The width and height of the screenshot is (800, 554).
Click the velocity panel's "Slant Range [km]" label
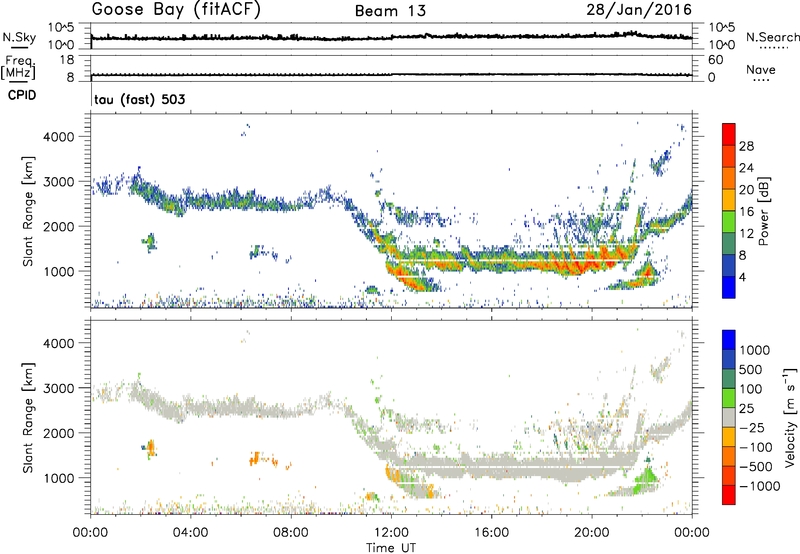pos(28,417)
